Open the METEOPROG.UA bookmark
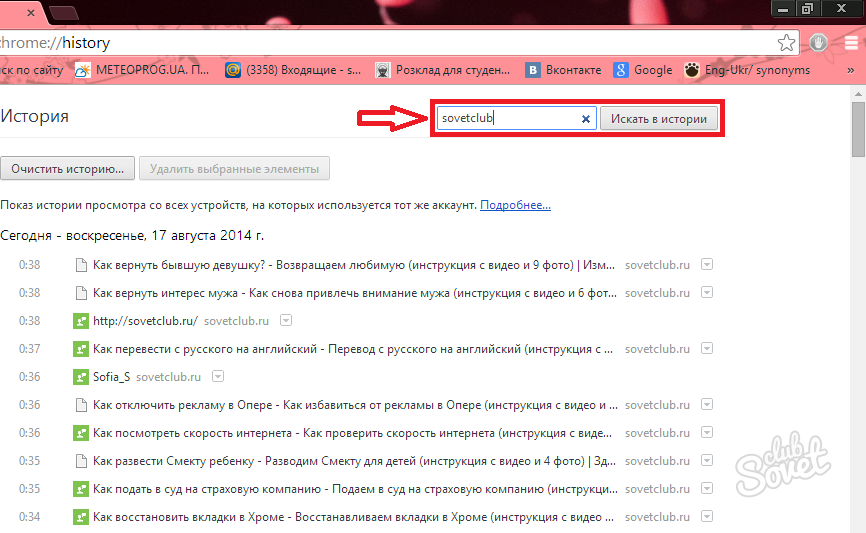The width and height of the screenshot is (866, 533). click(x=142, y=70)
